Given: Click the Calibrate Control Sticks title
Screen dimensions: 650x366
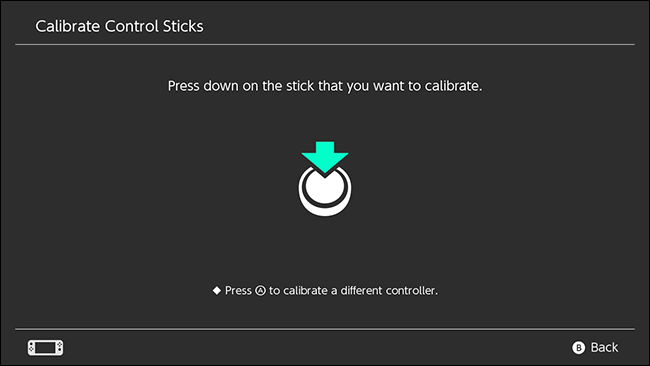Looking at the screenshot, I should tap(119, 26).
